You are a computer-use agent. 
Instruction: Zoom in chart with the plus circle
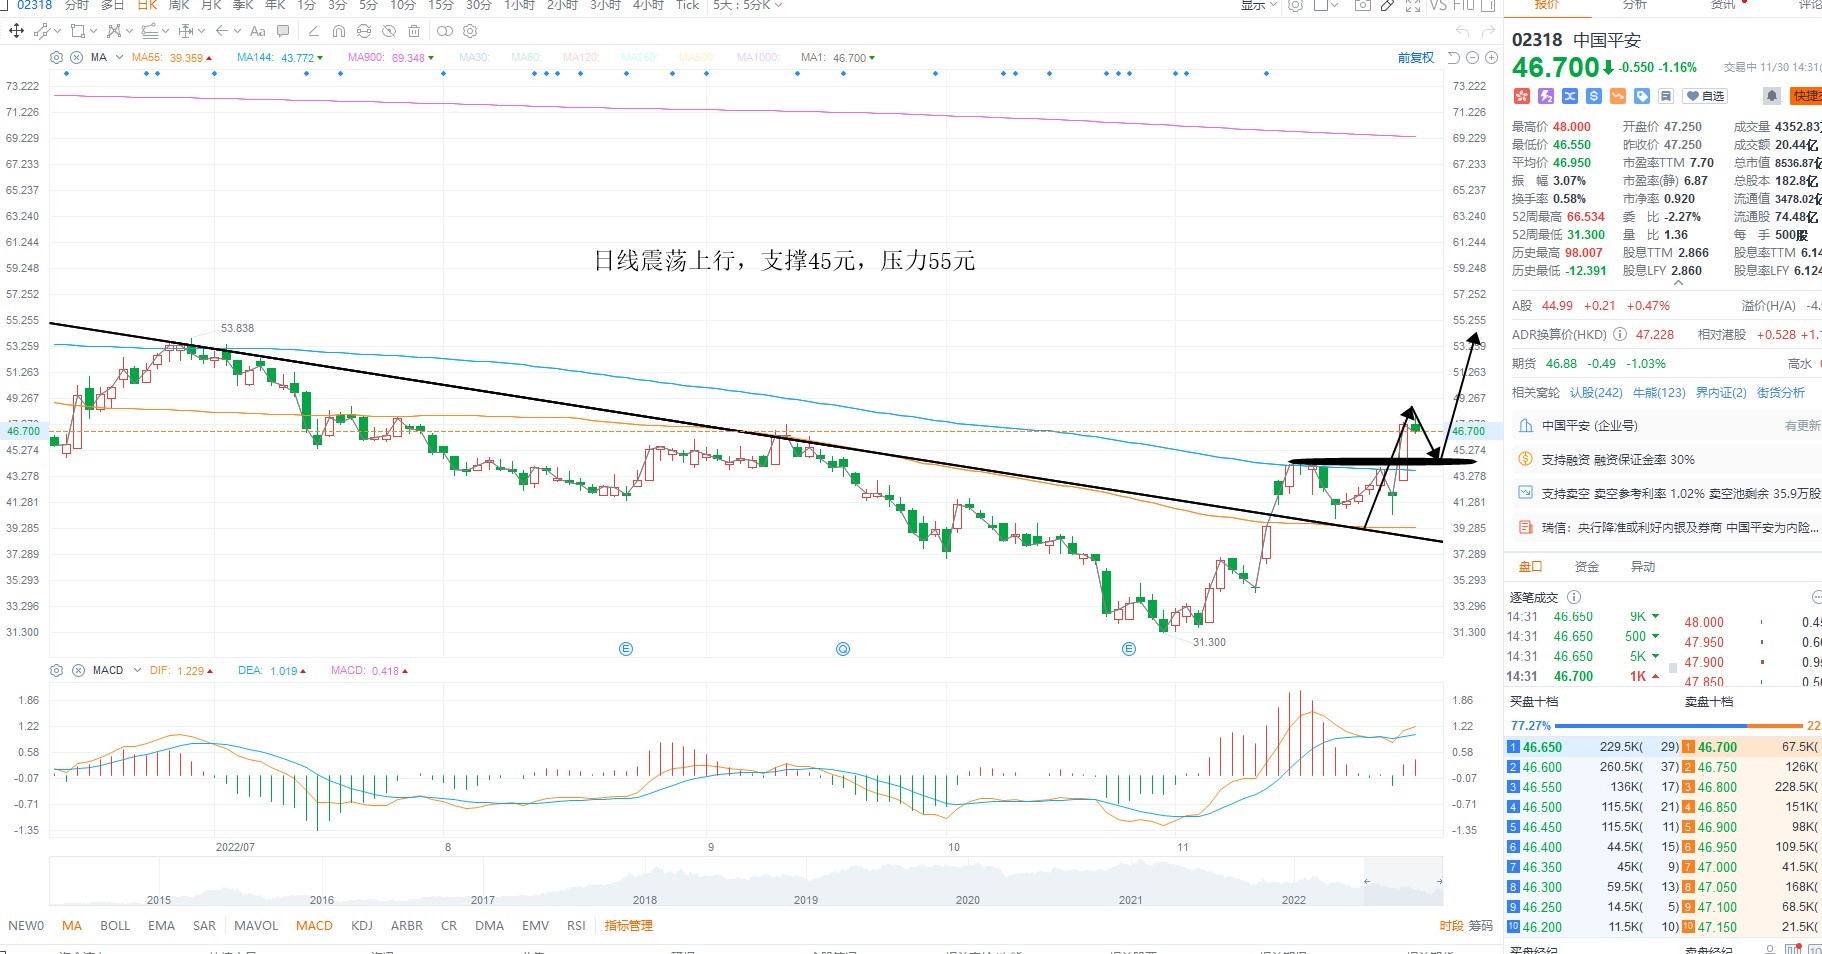(x=1491, y=58)
